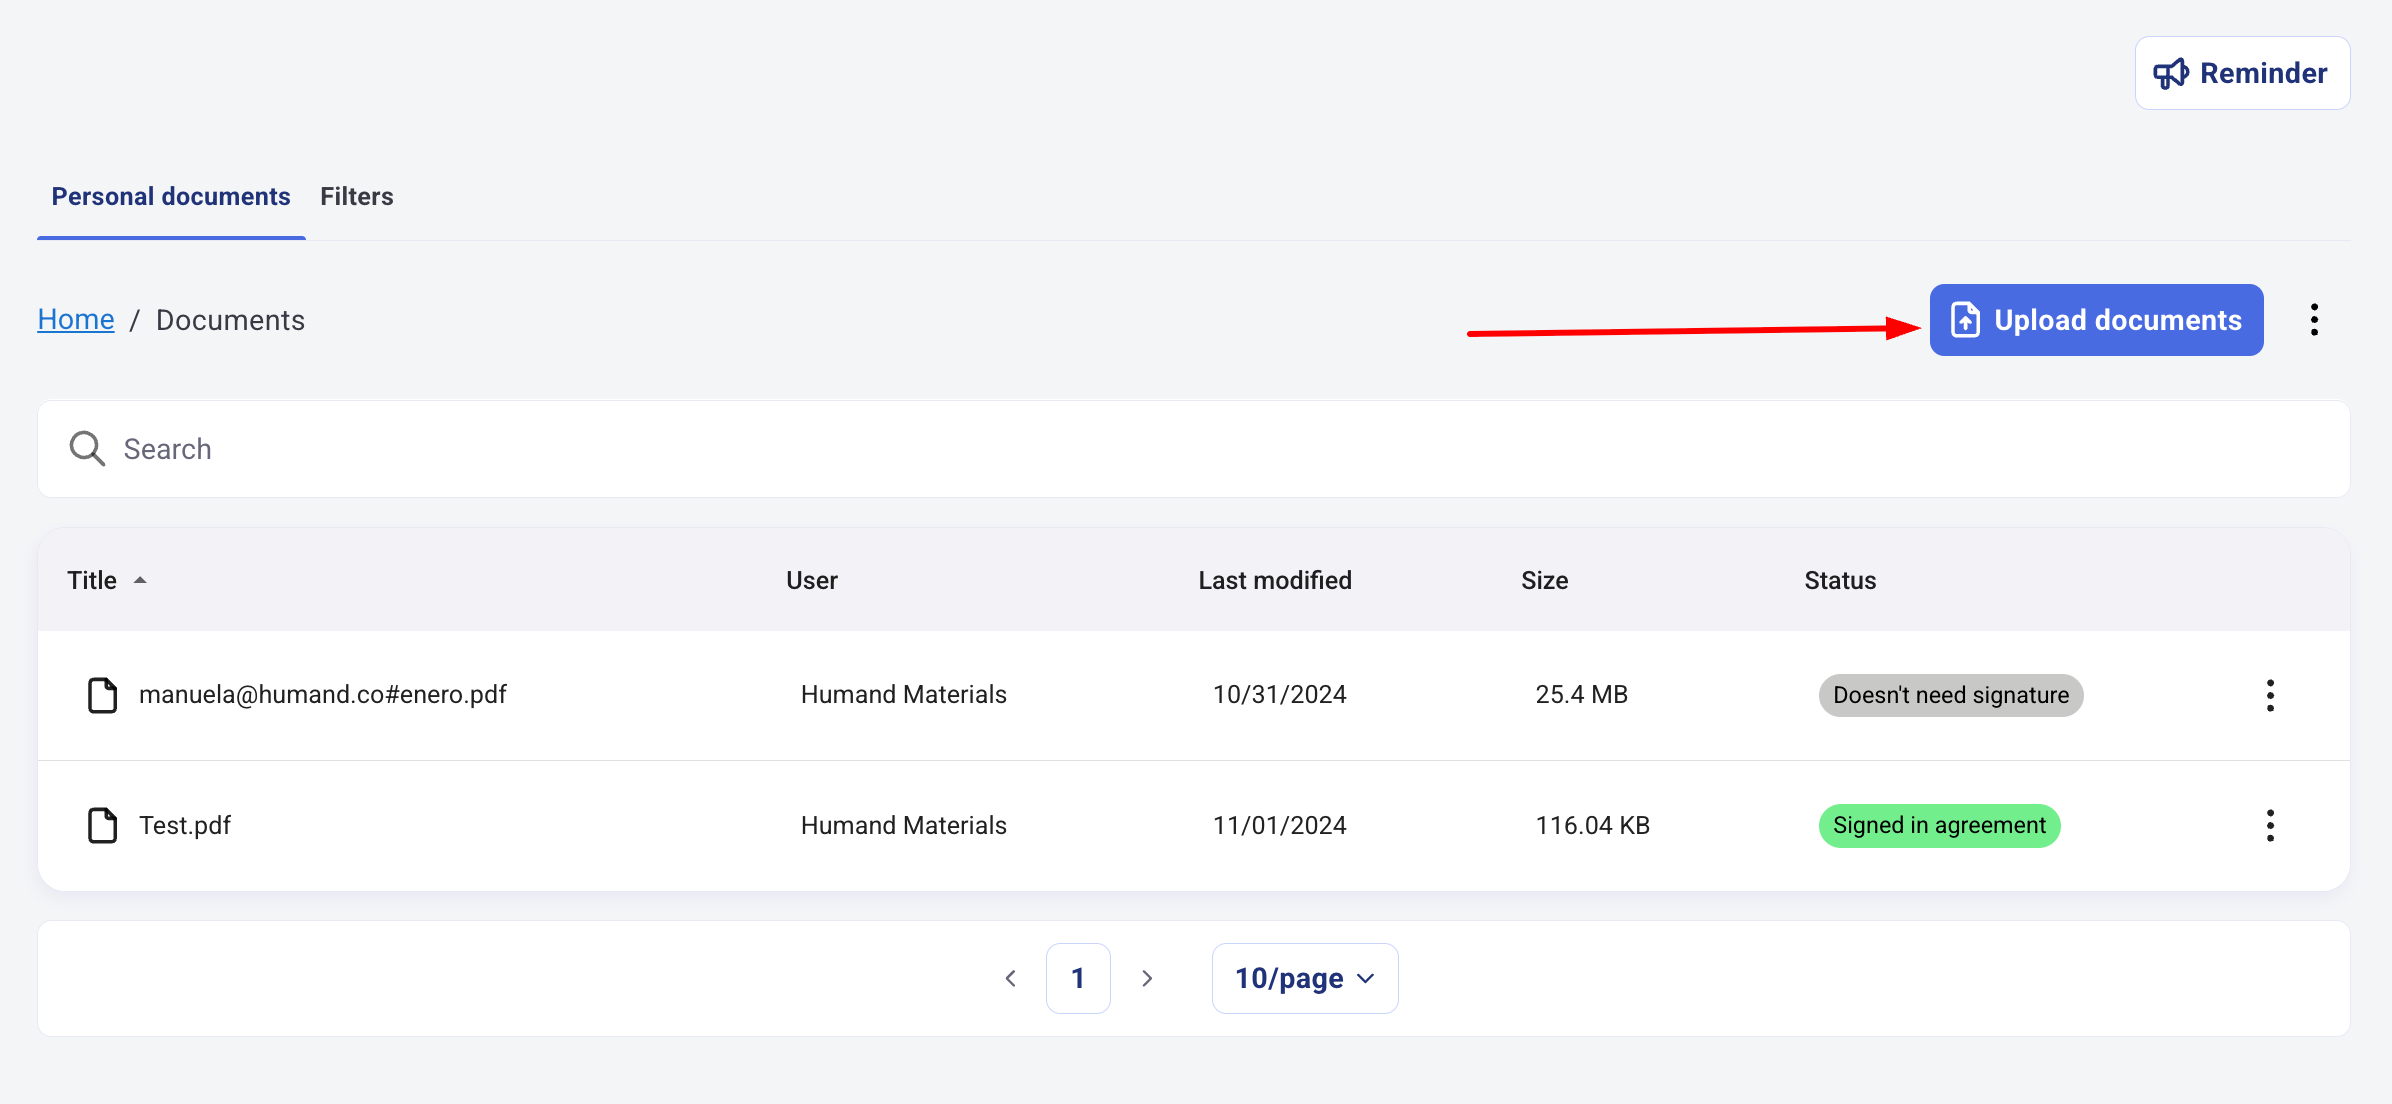Click file icon for manuela@humand.co#enero.pdf

click(102, 695)
